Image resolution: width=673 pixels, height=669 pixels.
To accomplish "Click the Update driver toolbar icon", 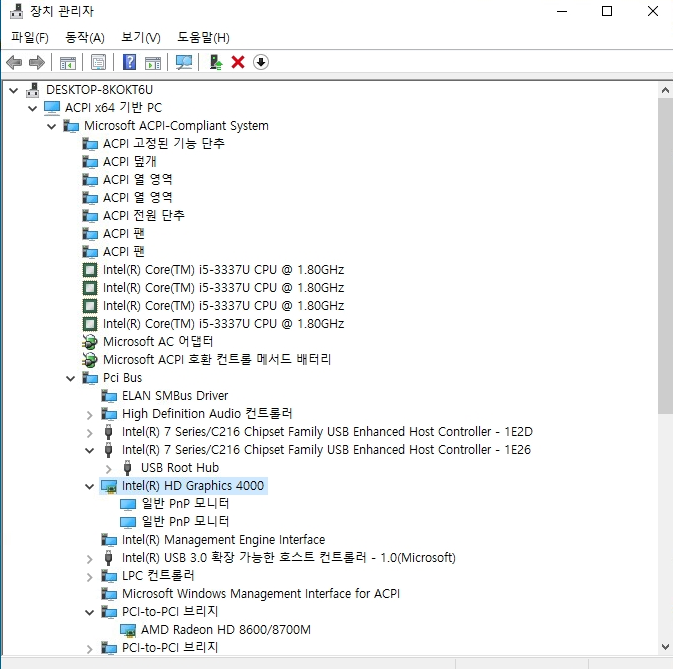I will (216, 62).
